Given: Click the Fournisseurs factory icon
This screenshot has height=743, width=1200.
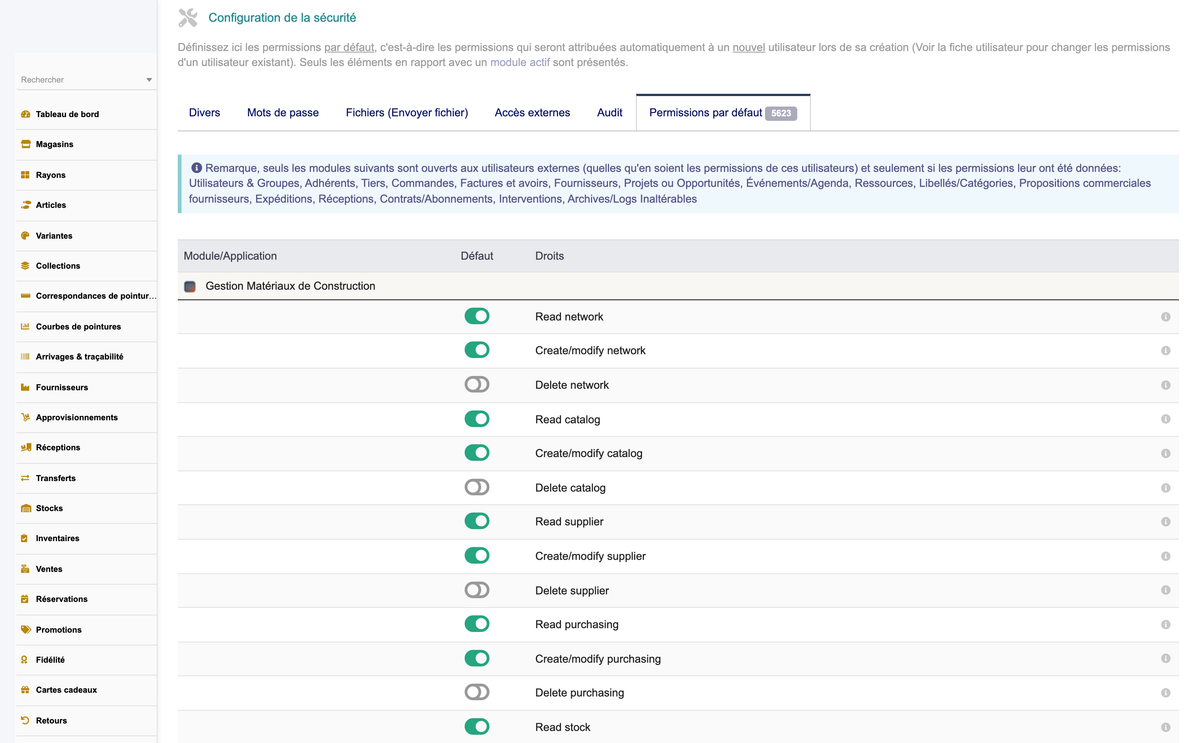Looking at the screenshot, I should (25, 387).
